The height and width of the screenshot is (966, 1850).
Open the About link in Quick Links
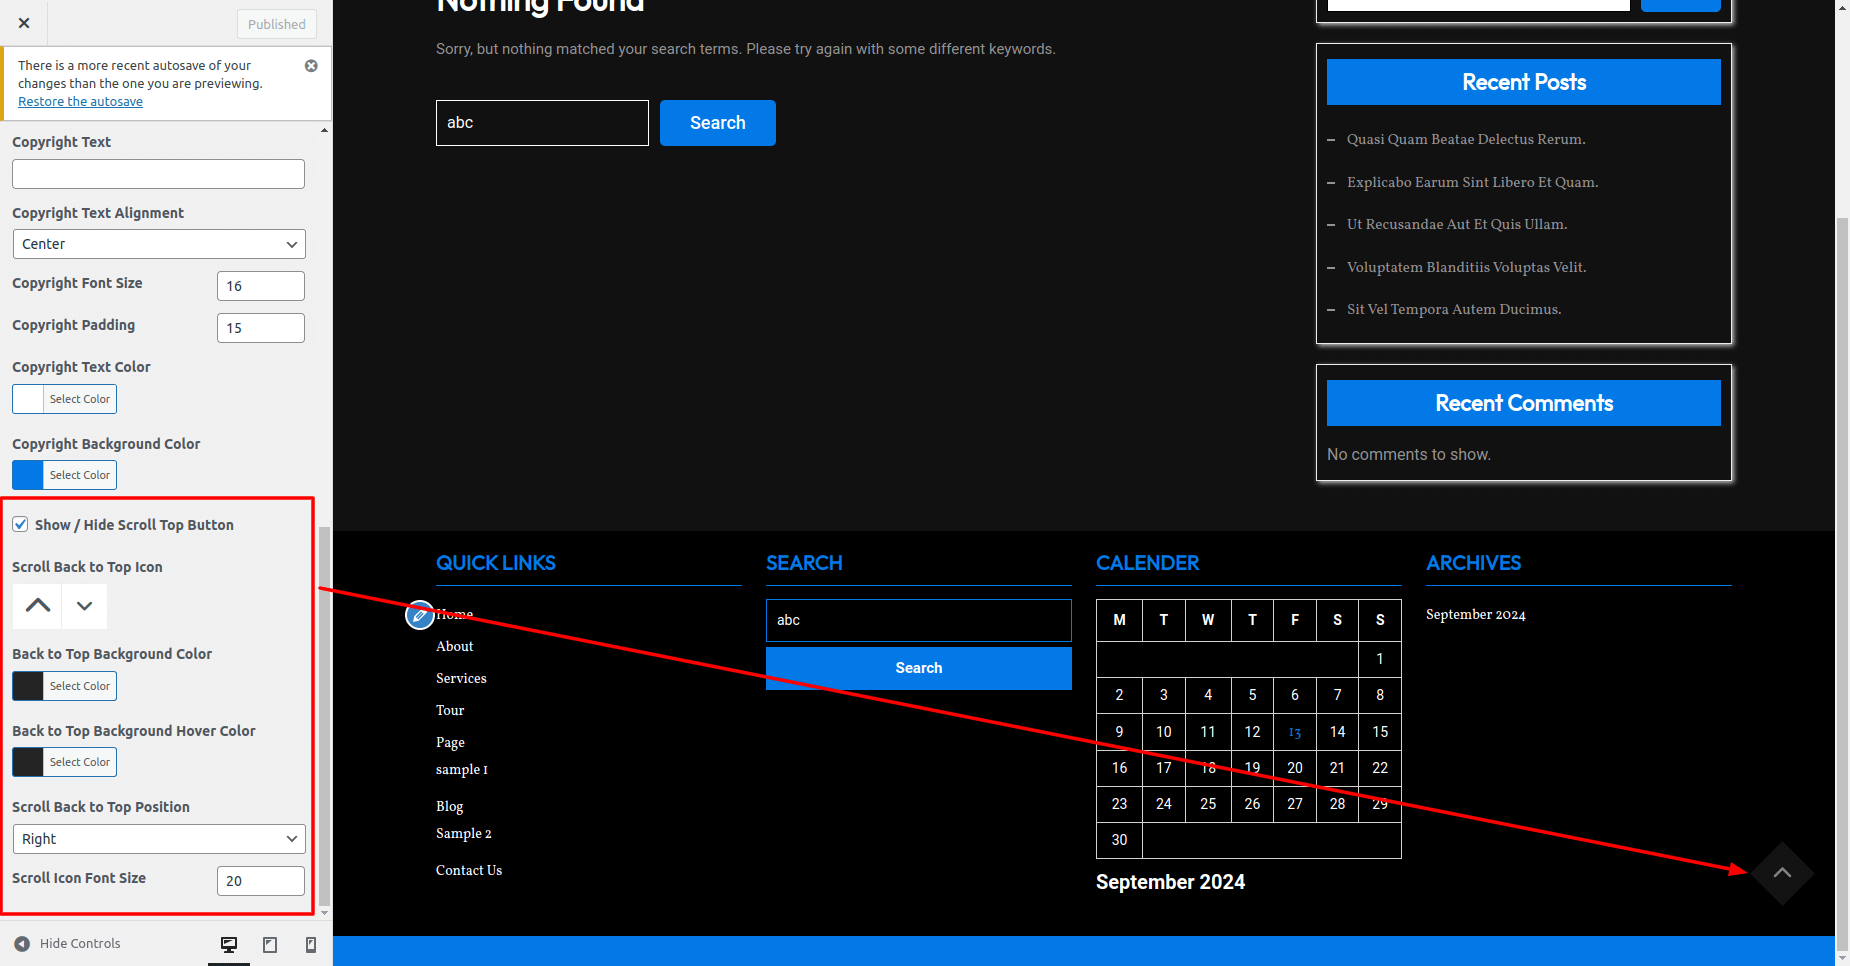(455, 647)
